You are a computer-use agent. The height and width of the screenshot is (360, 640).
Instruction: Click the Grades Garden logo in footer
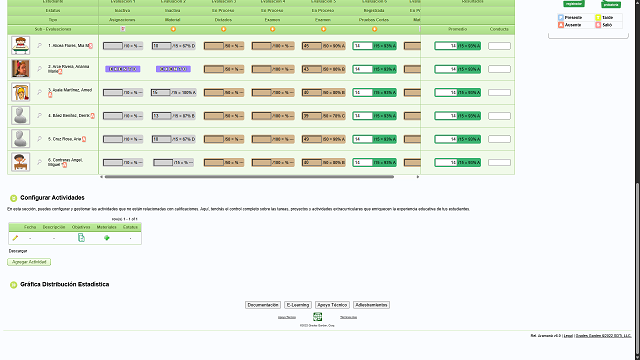pos(318,317)
